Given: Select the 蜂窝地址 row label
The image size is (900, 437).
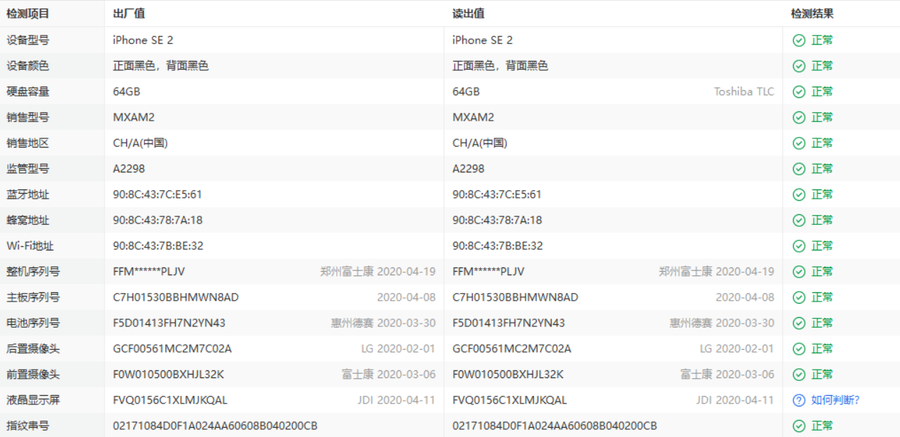Looking at the screenshot, I should point(28,220).
